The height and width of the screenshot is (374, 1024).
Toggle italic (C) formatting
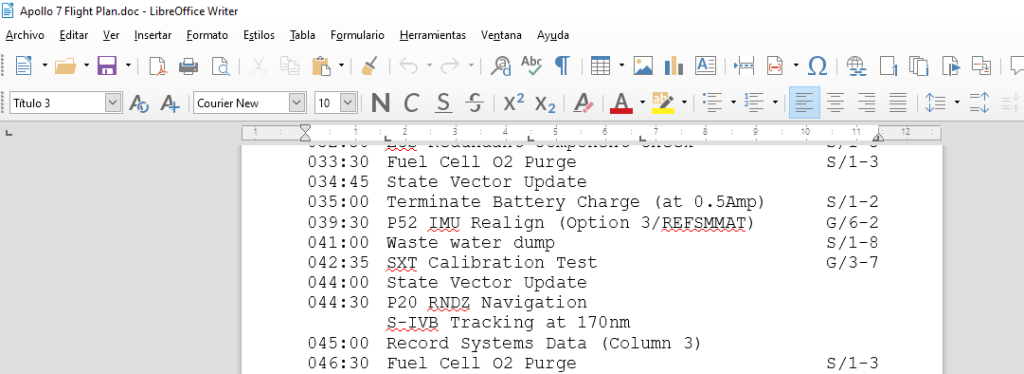coord(411,102)
